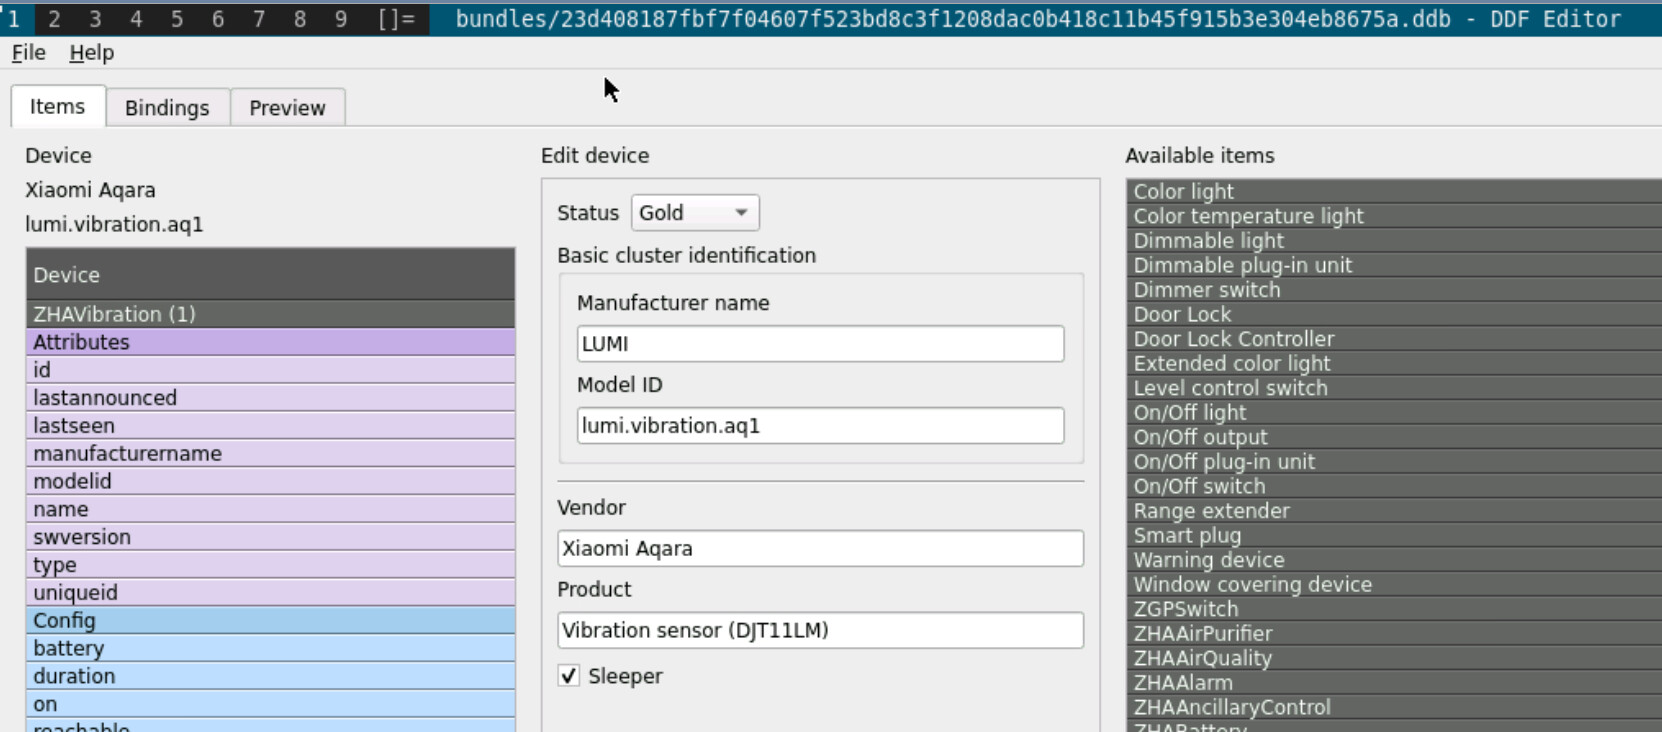Choose On/Off switch item

pyautogui.click(x=1394, y=487)
